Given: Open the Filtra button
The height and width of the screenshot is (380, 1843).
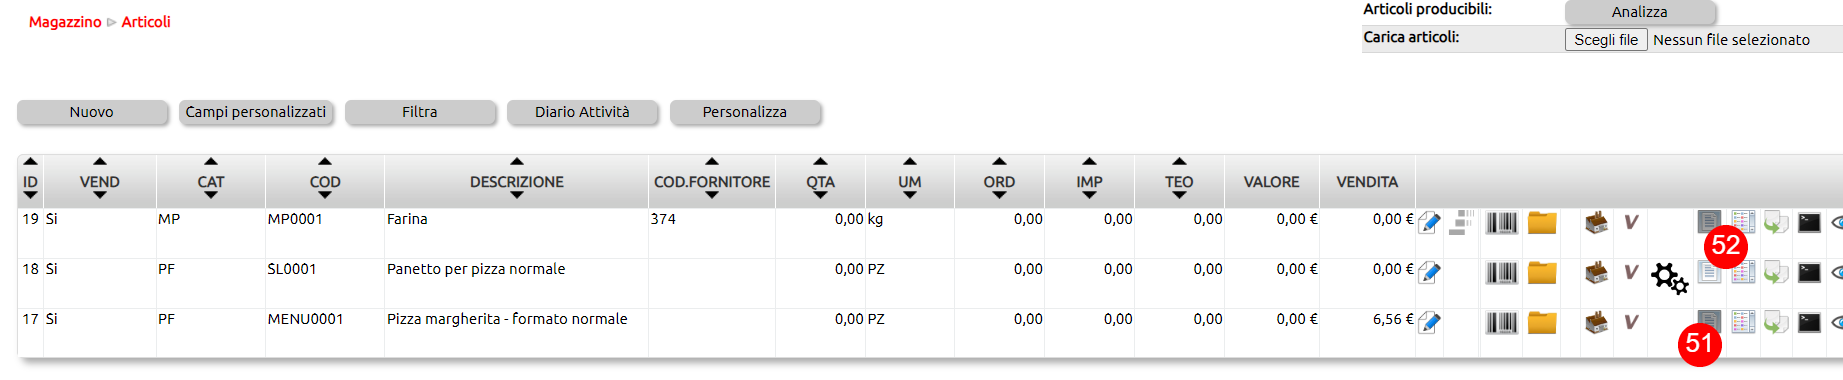Looking at the screenshot, I should click(420, 112).
